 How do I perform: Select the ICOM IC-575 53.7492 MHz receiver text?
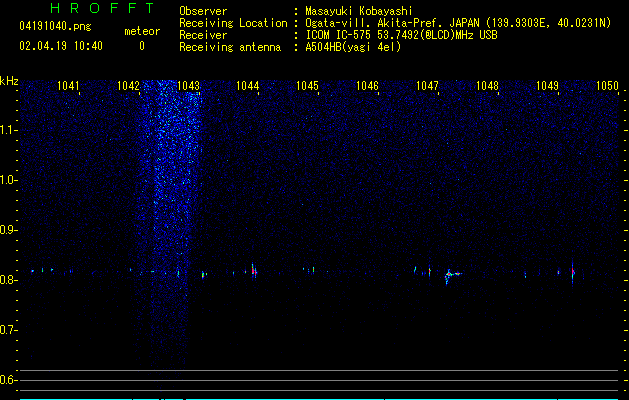(x=401, y=35)
